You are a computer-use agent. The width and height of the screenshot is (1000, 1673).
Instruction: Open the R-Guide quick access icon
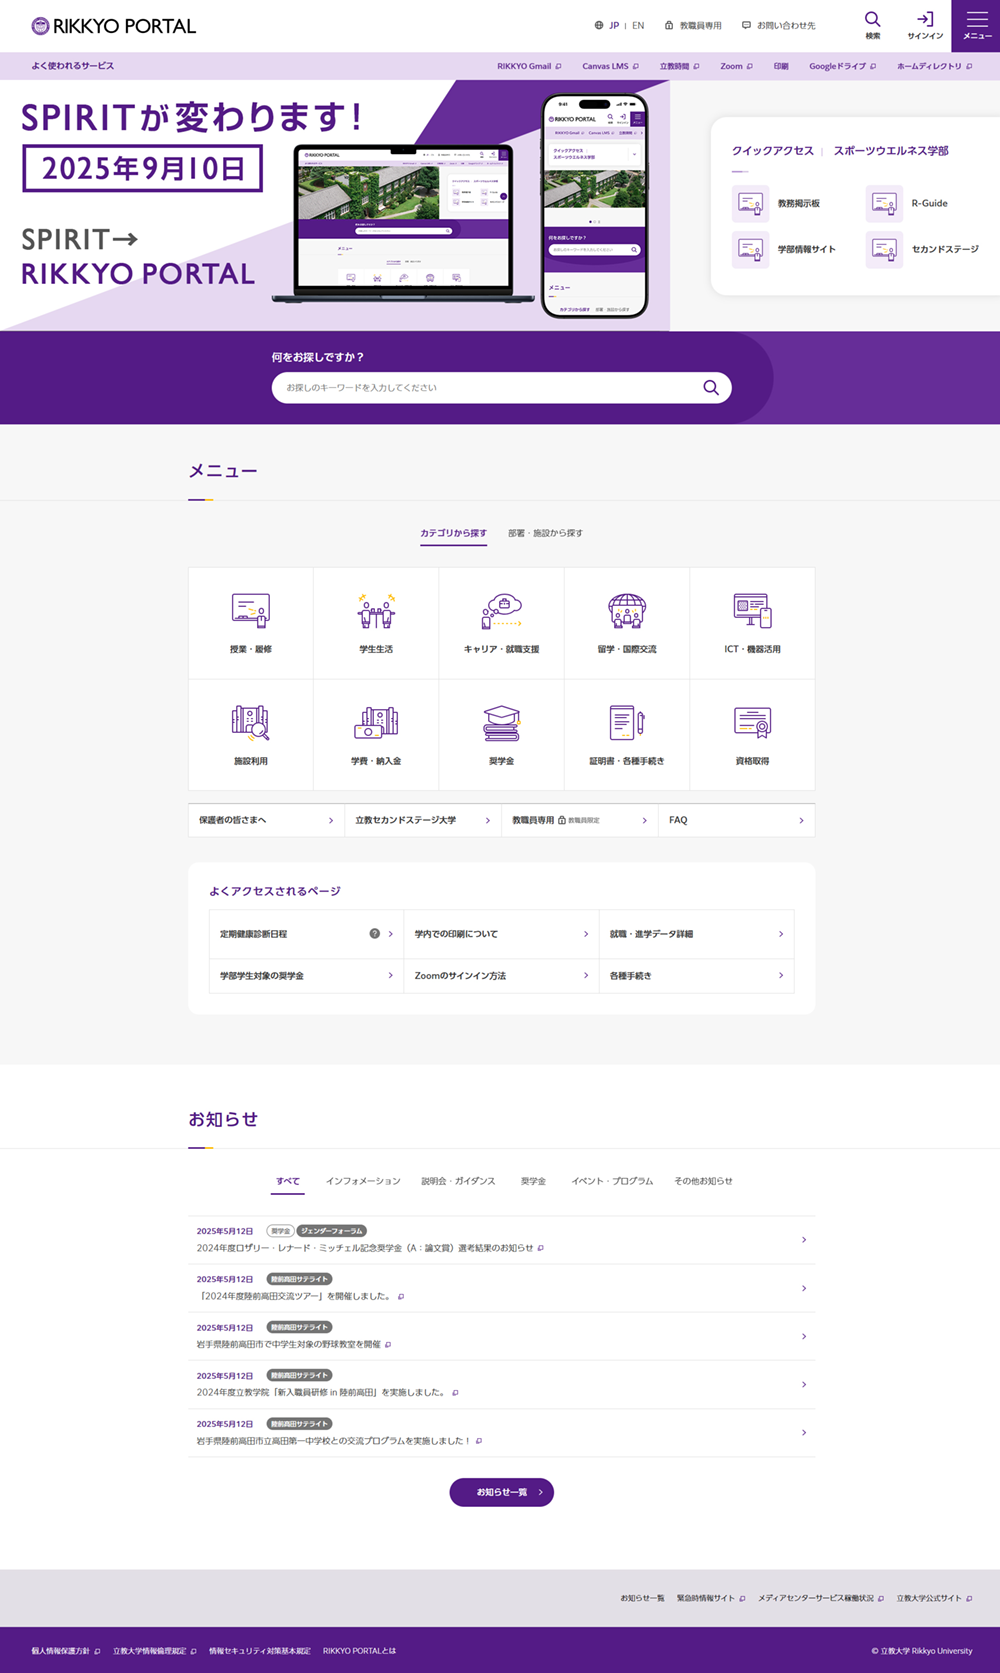[x=884, y=203]
